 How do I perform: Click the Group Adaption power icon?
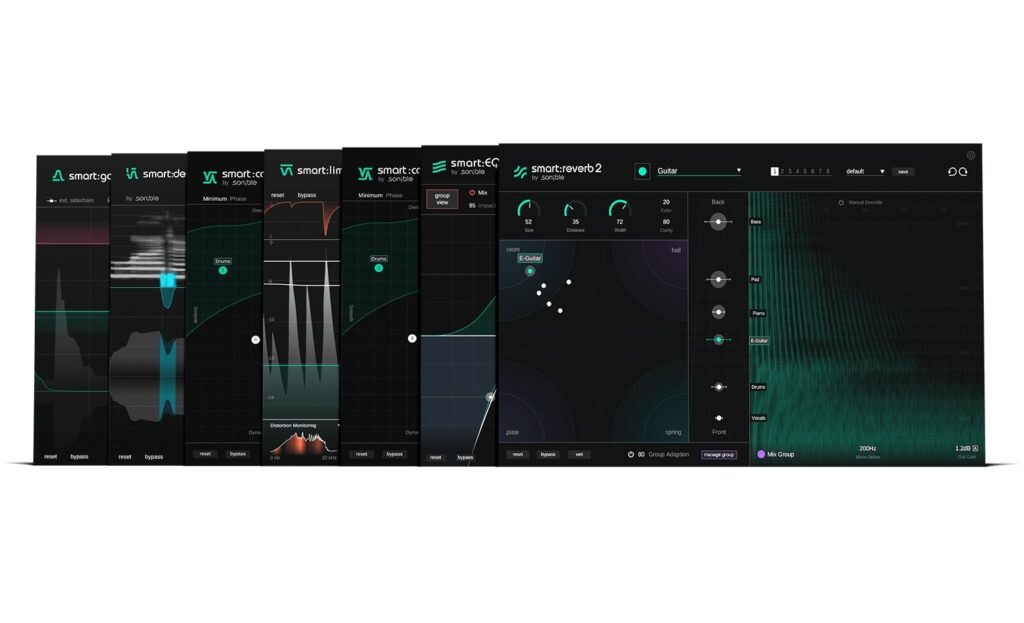(x=630, y=454)
